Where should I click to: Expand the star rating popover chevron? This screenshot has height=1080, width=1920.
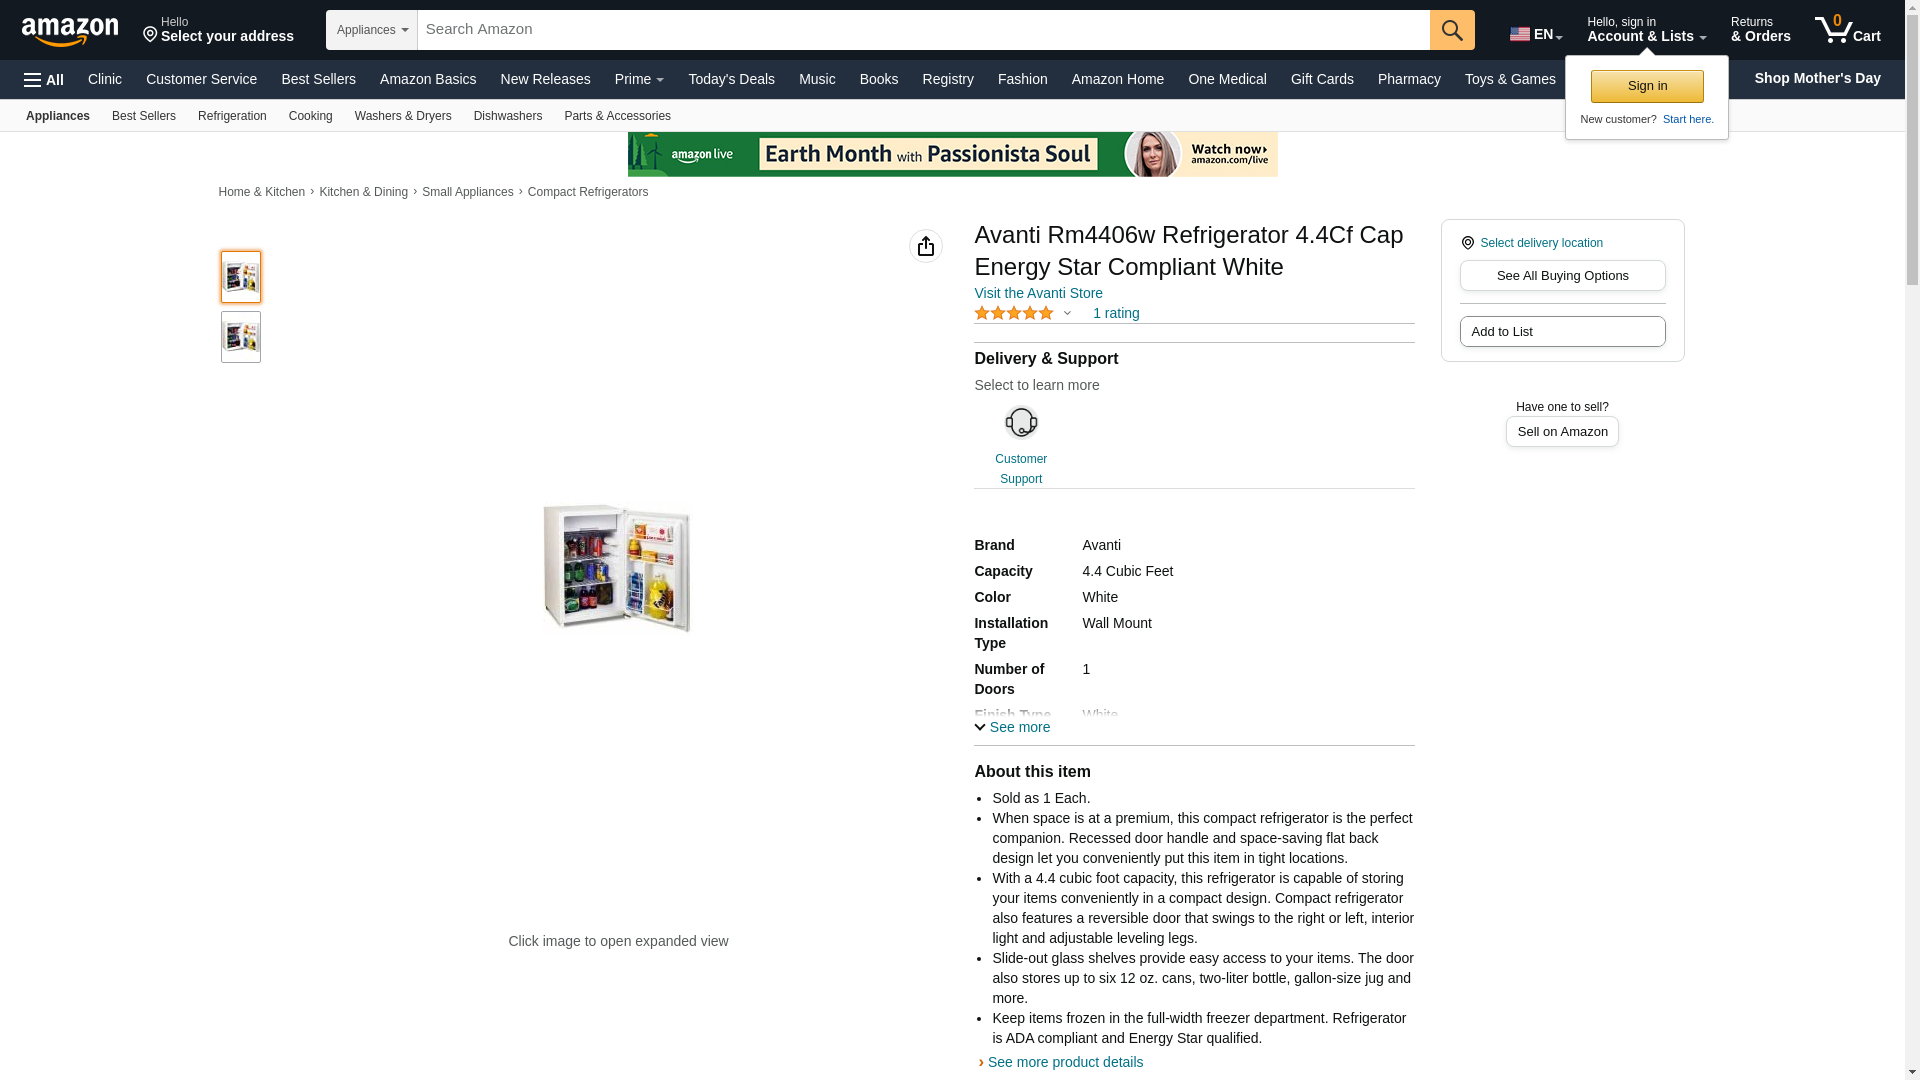click(1067, 314)
